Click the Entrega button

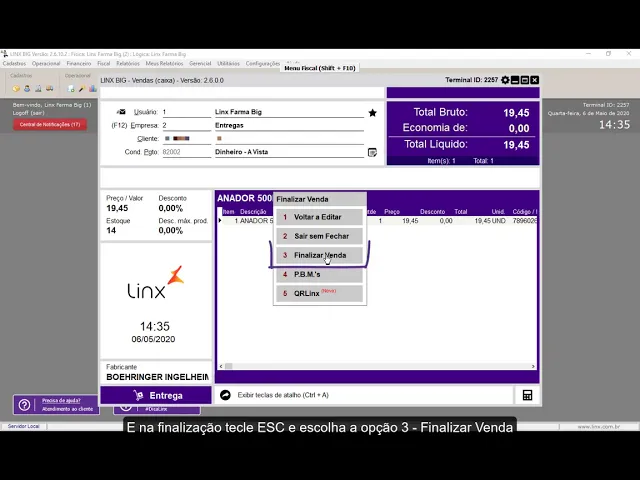(156, 396)
